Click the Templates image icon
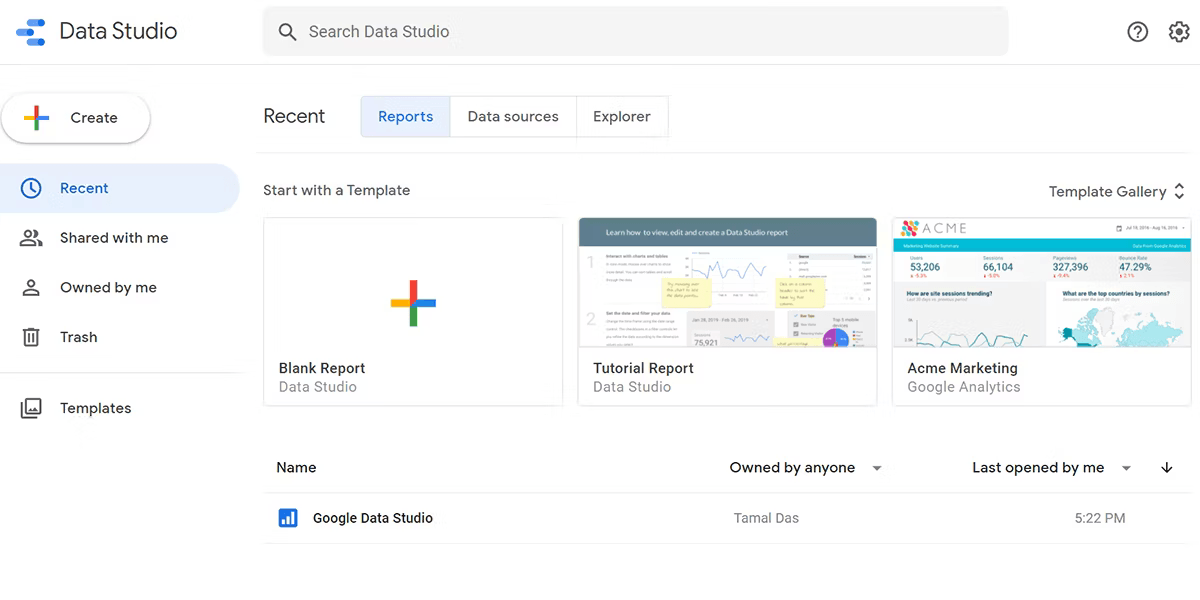 tap(31, 408)
